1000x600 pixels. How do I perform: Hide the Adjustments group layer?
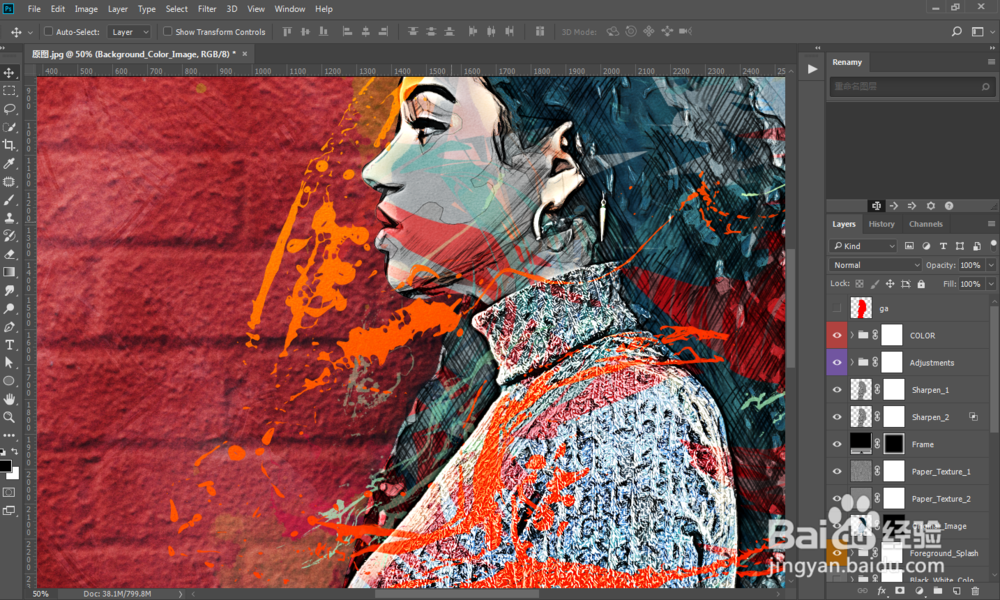837,363
